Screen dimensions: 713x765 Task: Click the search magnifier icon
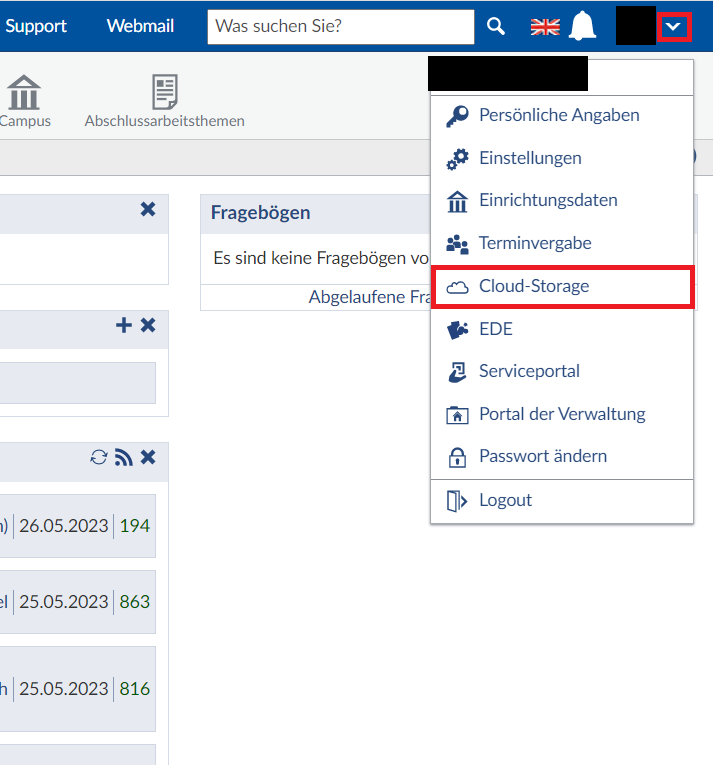(496, 27)
